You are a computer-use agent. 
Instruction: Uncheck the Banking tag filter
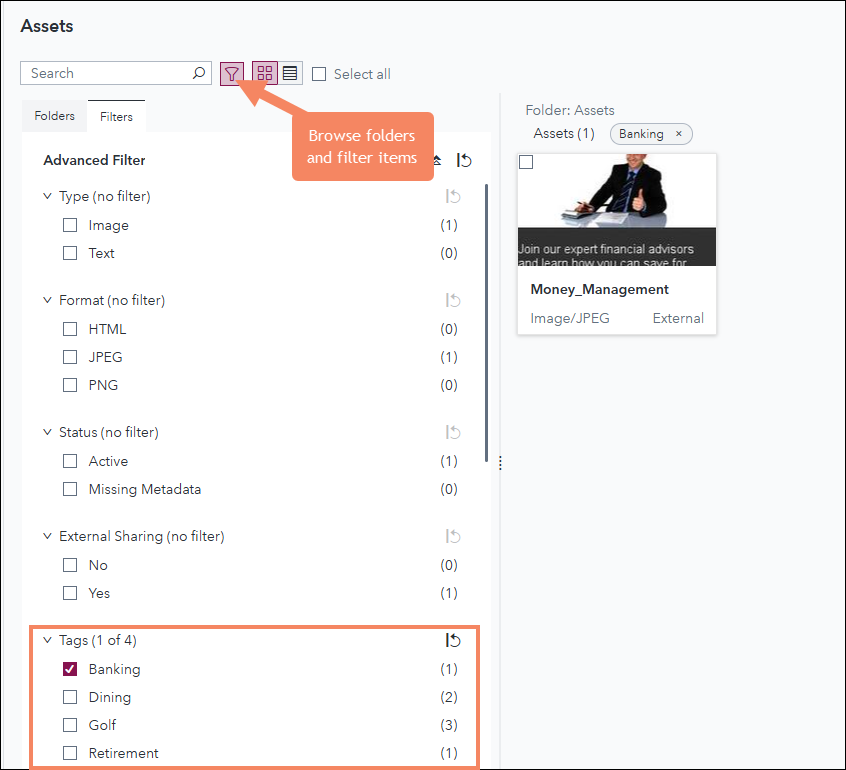[x=70, y=669]
